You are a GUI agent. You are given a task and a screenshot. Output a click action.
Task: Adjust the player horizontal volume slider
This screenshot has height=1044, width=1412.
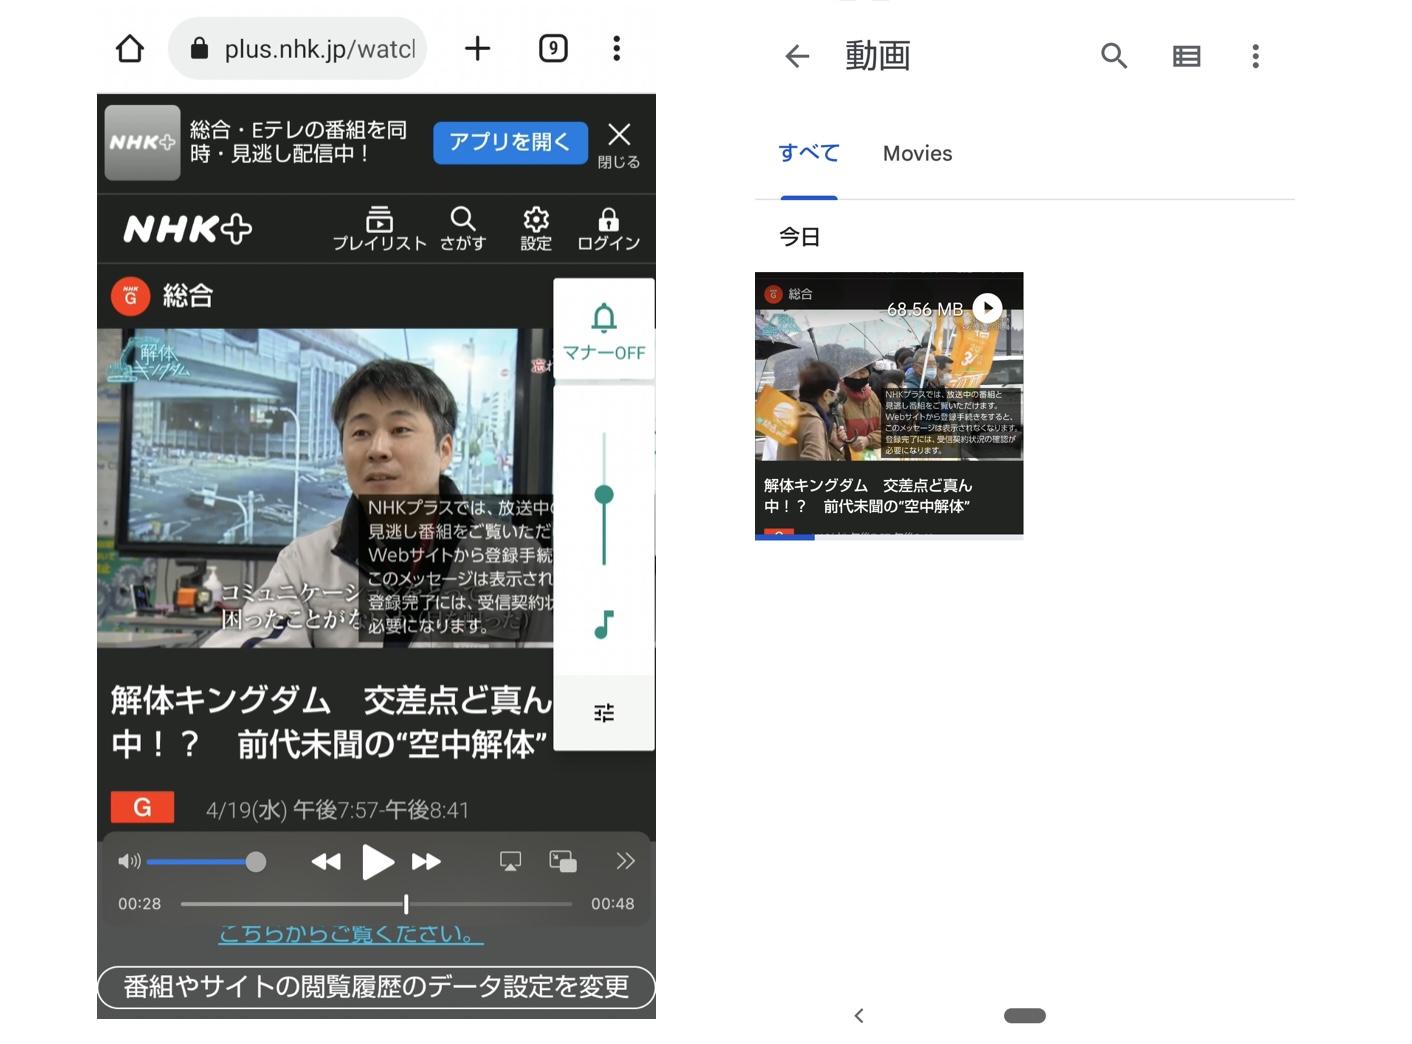tap(206, 861)
